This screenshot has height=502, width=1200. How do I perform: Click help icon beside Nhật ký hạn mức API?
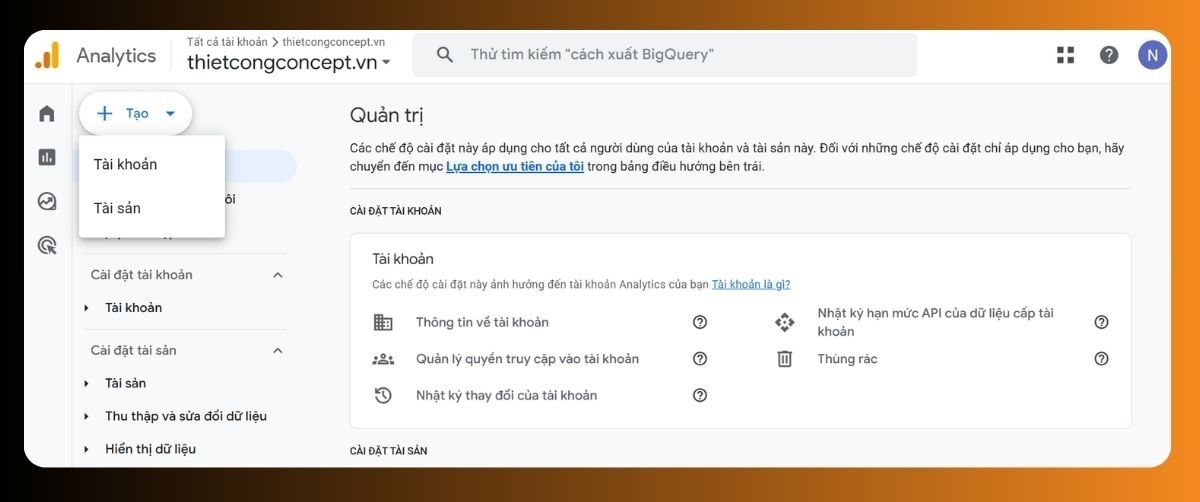[x=1101, y=322]
